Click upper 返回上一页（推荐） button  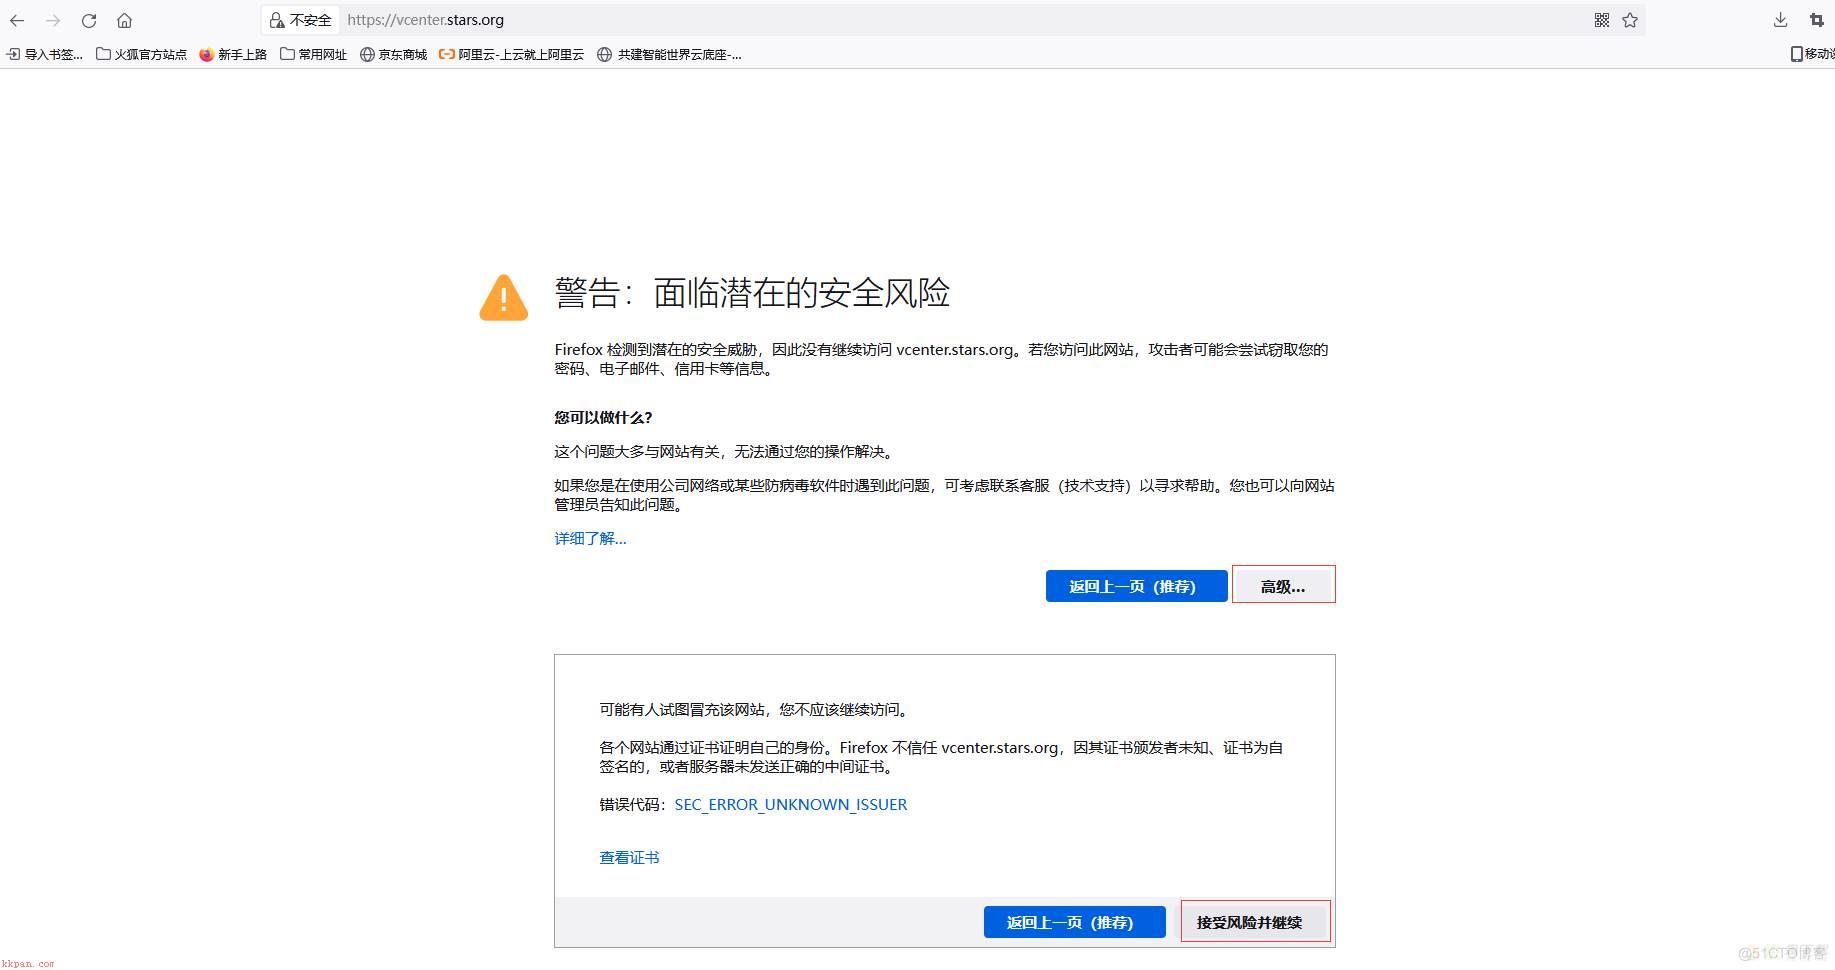point(1136,586)
